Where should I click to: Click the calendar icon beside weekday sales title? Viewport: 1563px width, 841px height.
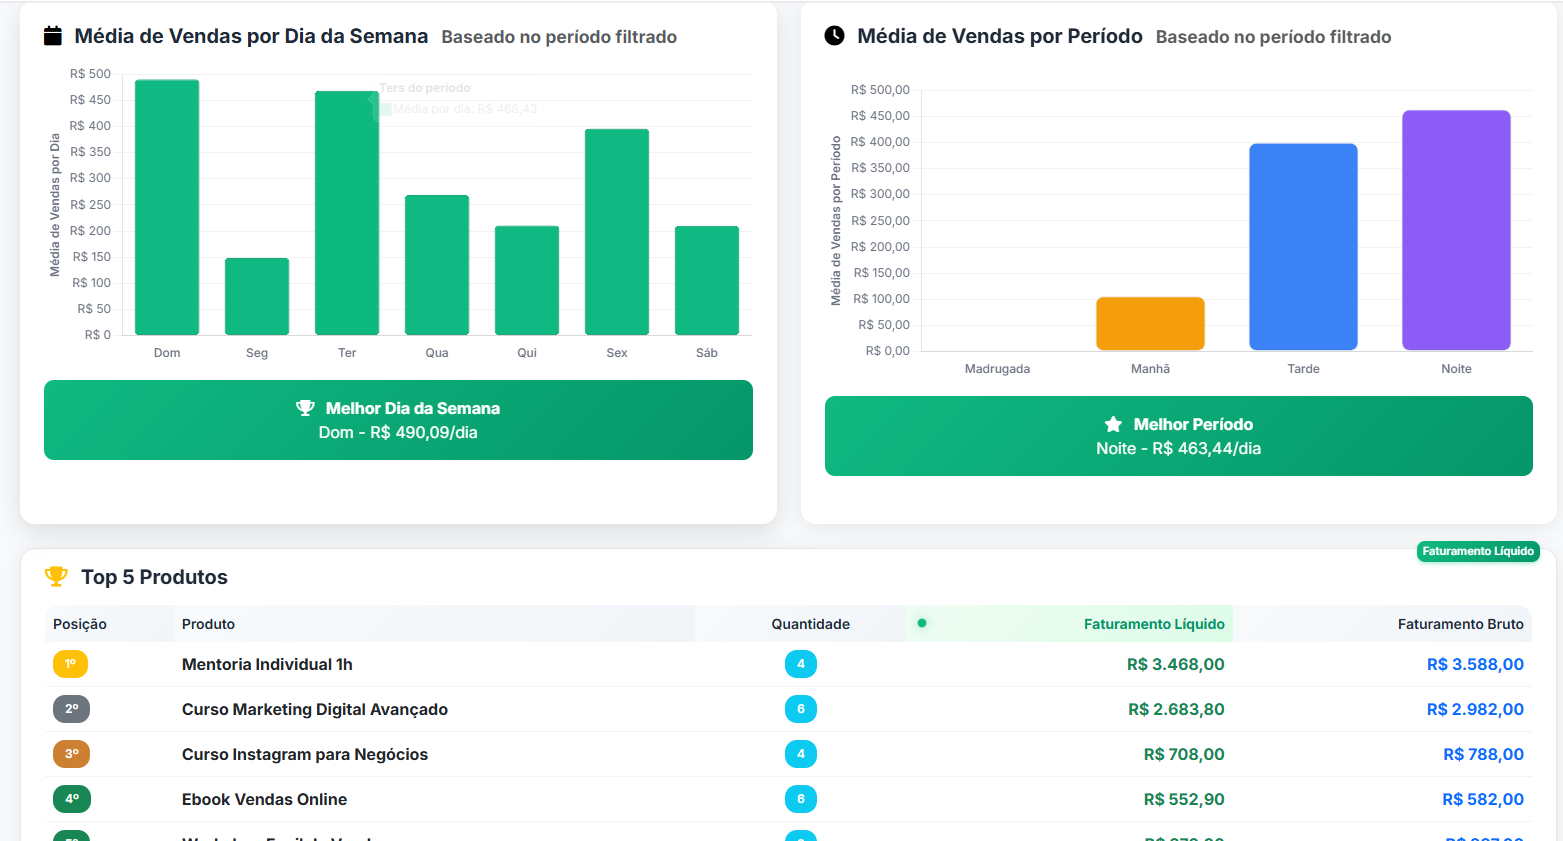(53, 36)
